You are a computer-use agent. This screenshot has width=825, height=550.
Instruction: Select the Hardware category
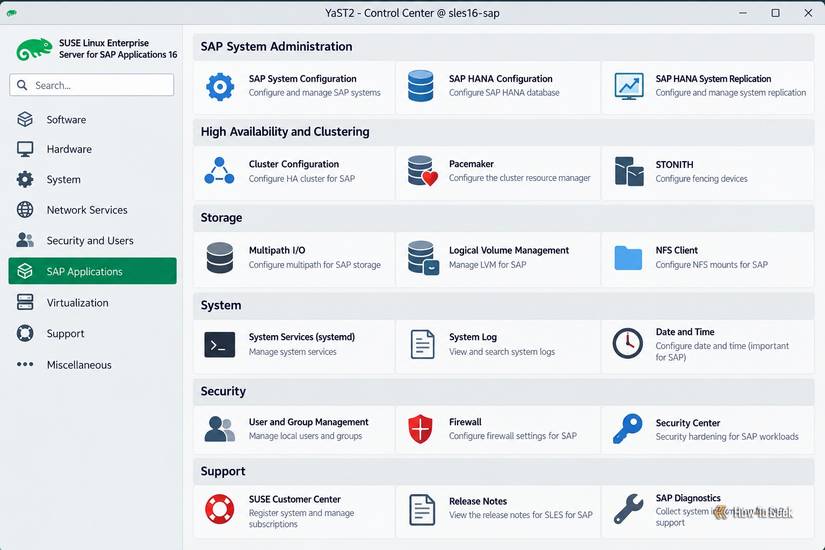click(x=93, y=149)
